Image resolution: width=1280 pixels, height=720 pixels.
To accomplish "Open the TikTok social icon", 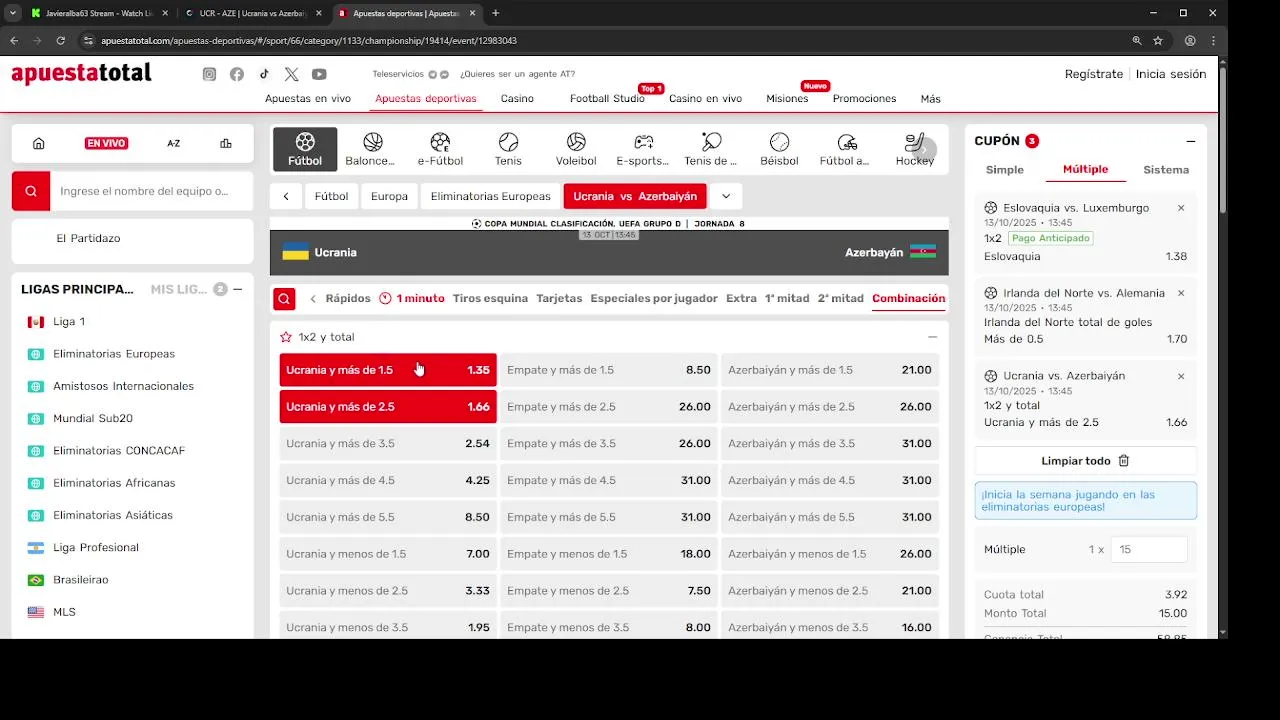I will click(x=264, y=74).
